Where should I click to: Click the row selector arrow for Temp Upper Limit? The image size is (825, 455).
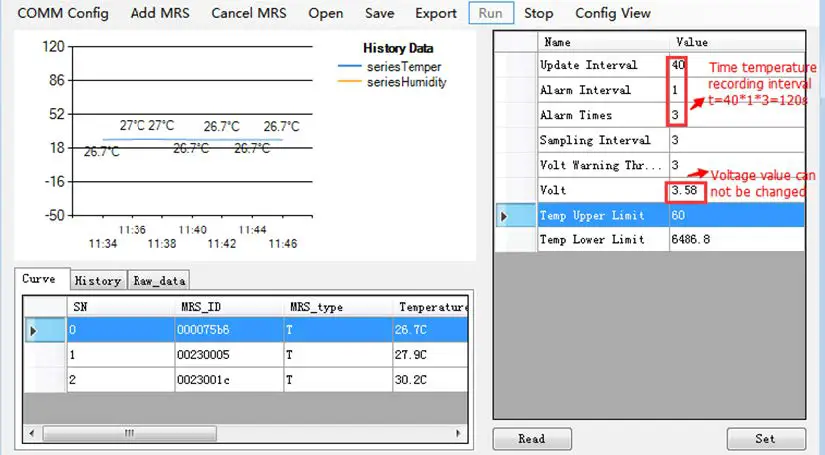coord(516,216)
